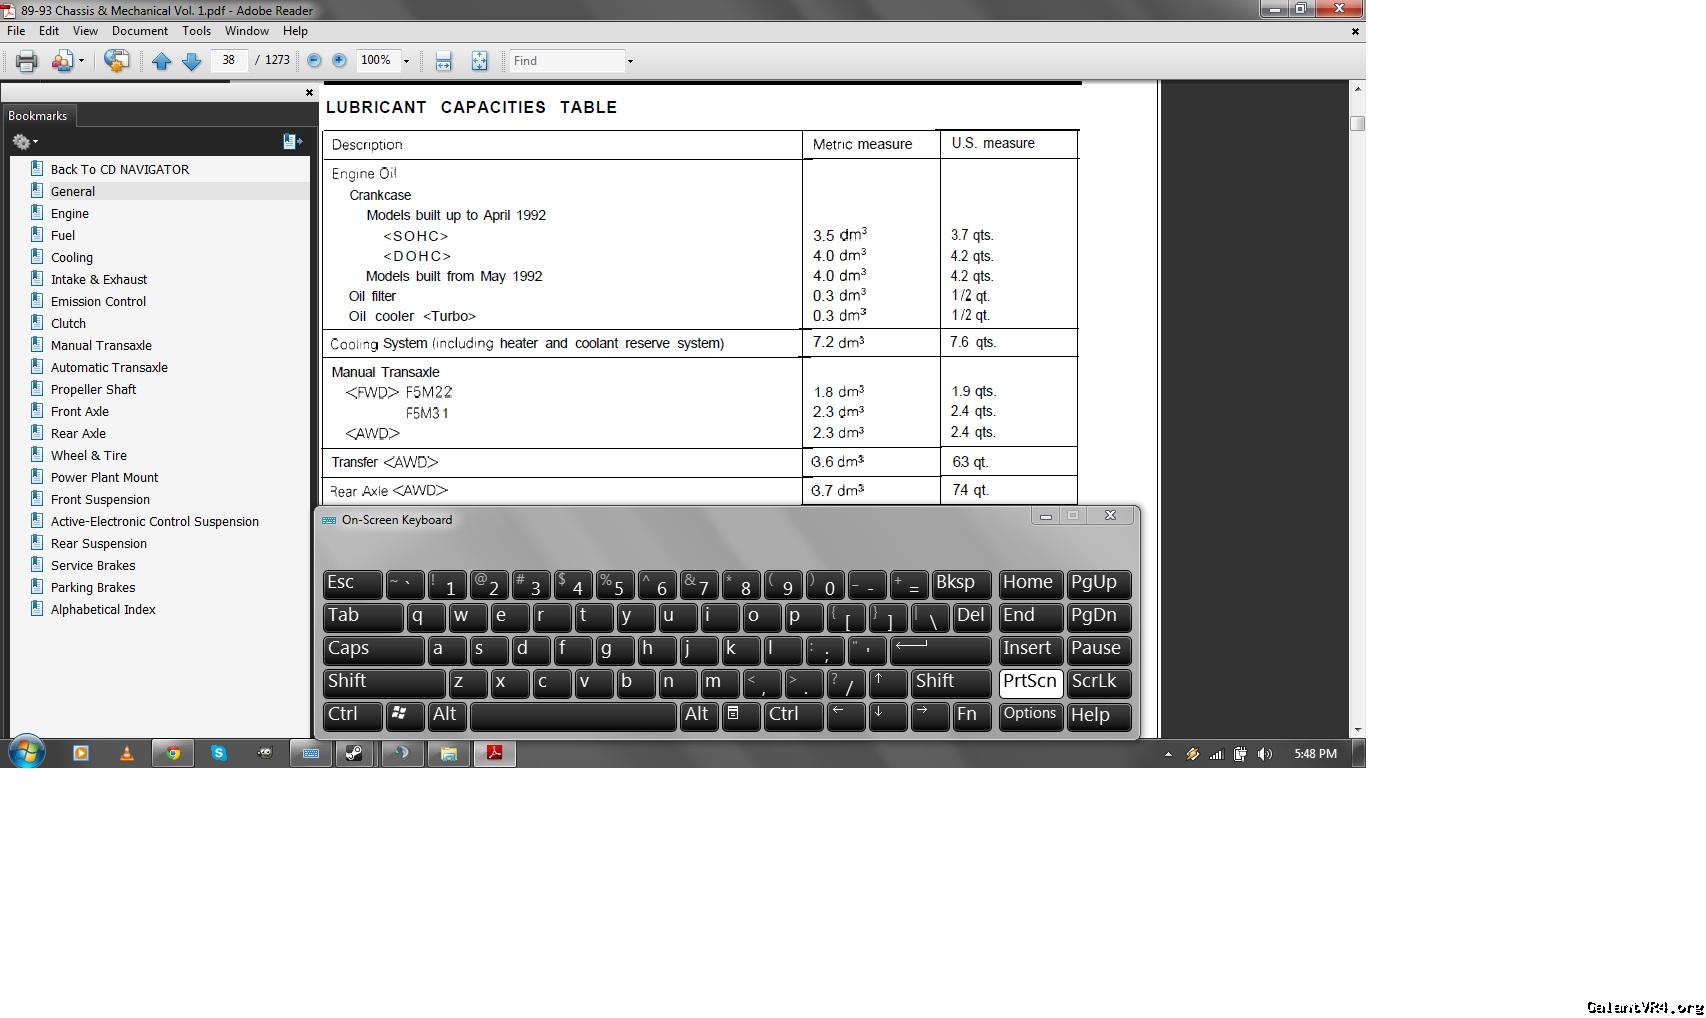Select the fit width scrolling icon
This screenshot has width=1706, height=1018.
coord(443,61)
